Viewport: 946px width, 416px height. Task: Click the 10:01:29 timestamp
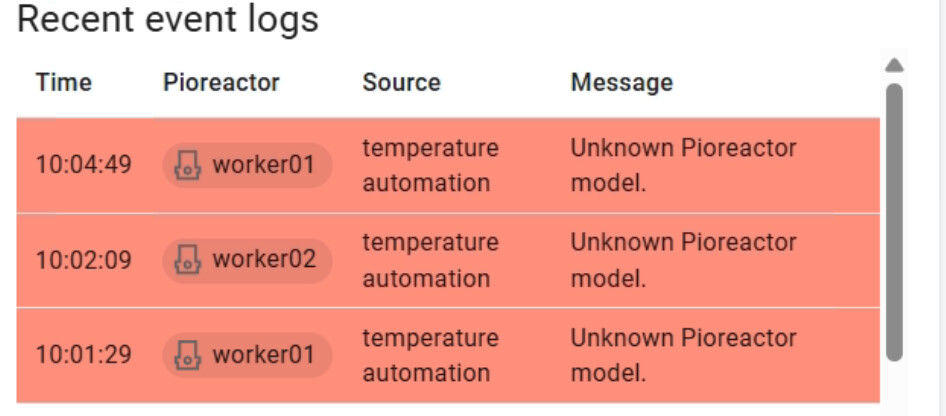83,354
